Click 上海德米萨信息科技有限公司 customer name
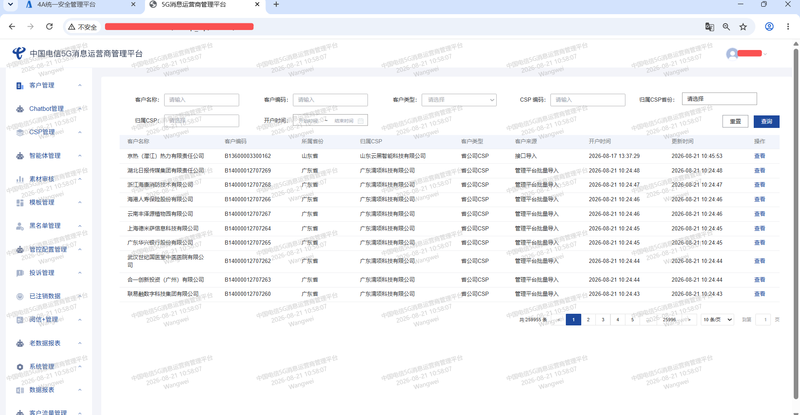The width and height of the screenshot is (800, 415). 163,229
